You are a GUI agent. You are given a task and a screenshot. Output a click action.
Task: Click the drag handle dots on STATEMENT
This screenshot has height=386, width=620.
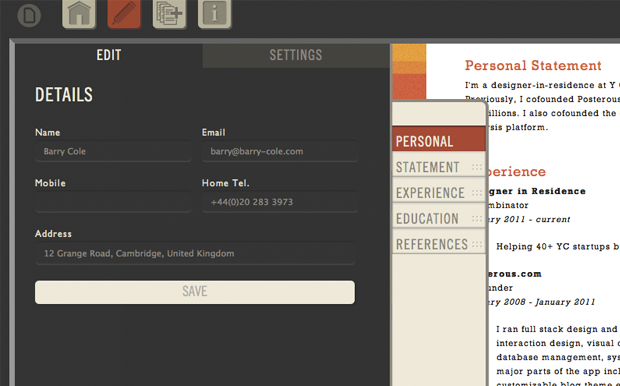[x=477, y=168]
